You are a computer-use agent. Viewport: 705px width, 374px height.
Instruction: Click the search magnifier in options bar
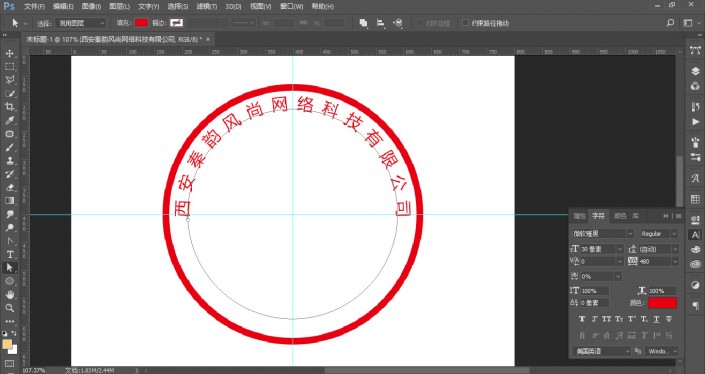click(670, 23)
